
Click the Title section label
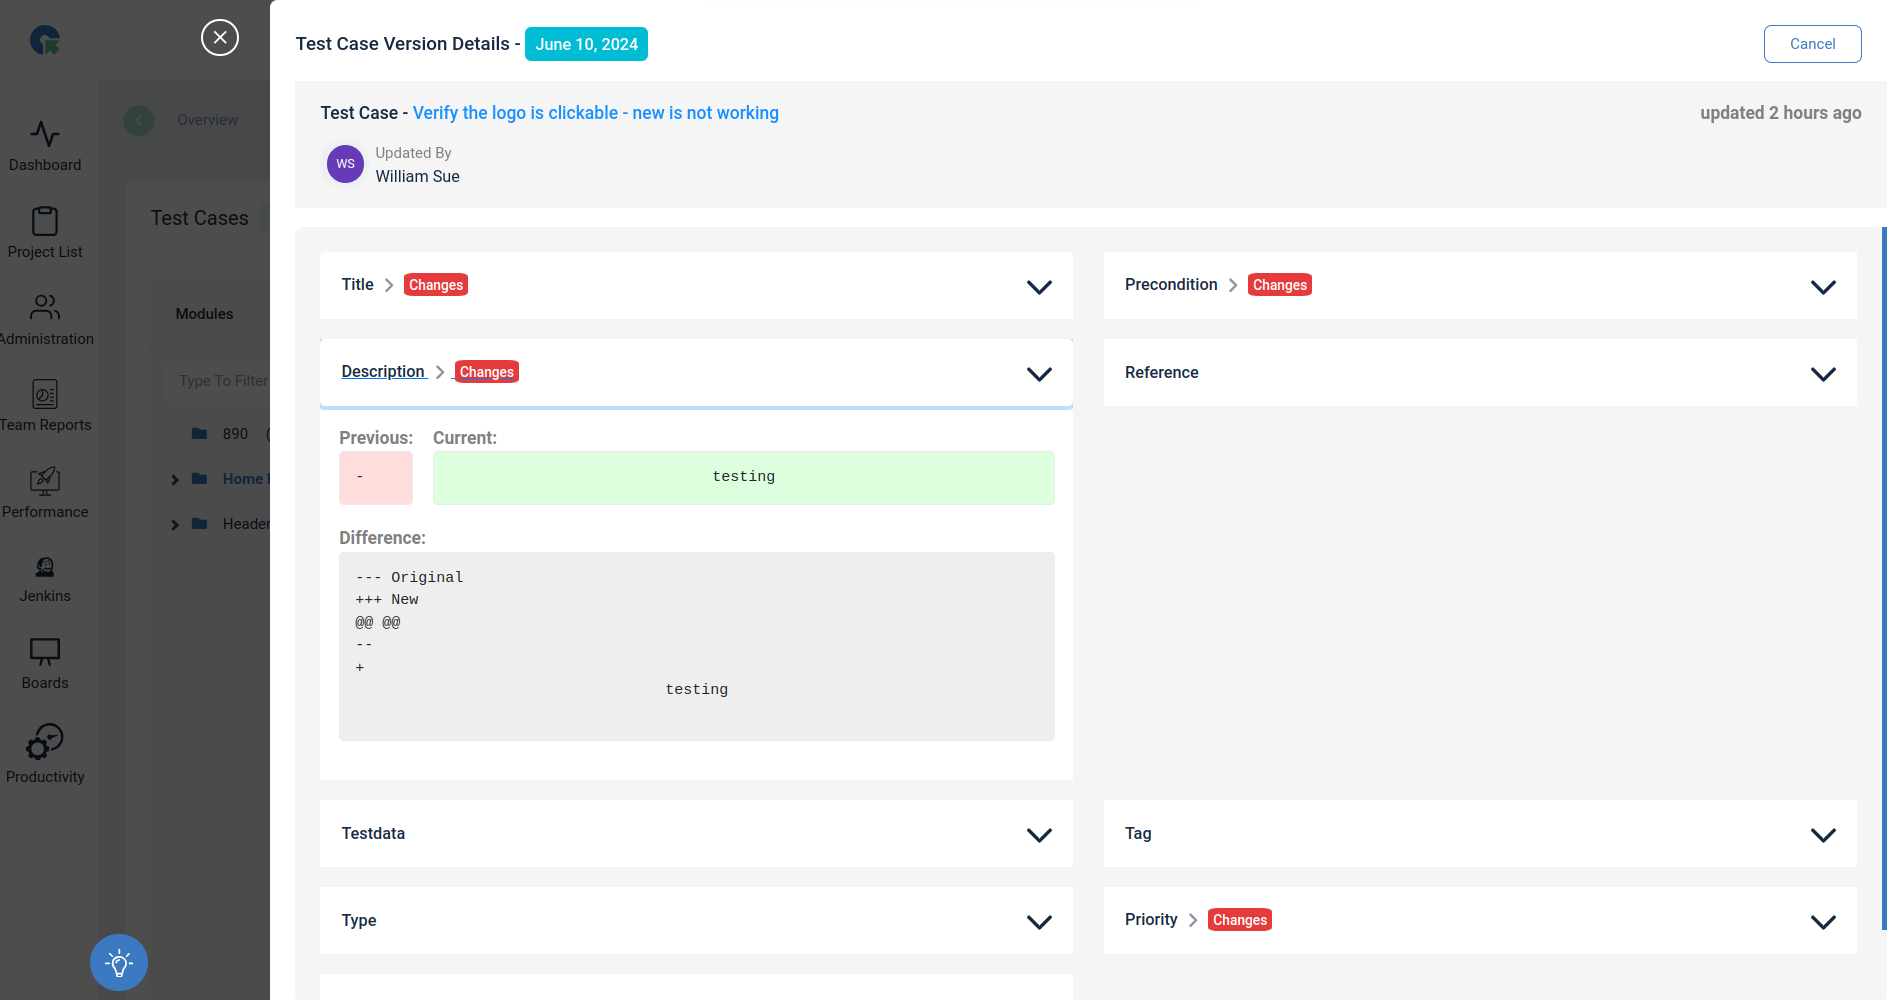(357, 285)
